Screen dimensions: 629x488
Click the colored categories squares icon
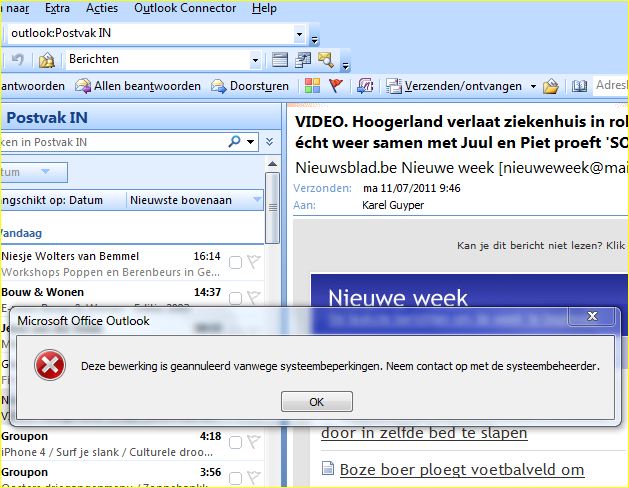312,86
